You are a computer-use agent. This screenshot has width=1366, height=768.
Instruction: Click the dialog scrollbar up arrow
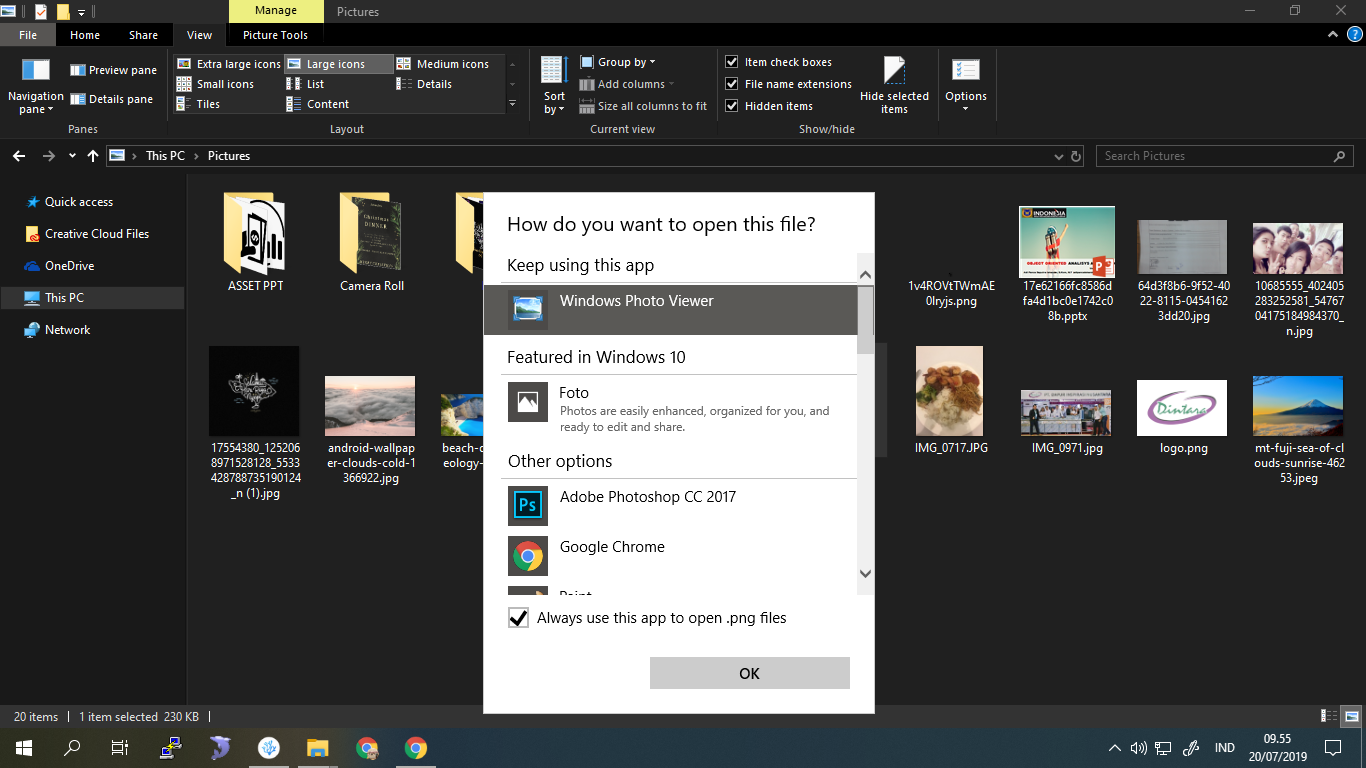pyautogui.click(x=866, y=275)
